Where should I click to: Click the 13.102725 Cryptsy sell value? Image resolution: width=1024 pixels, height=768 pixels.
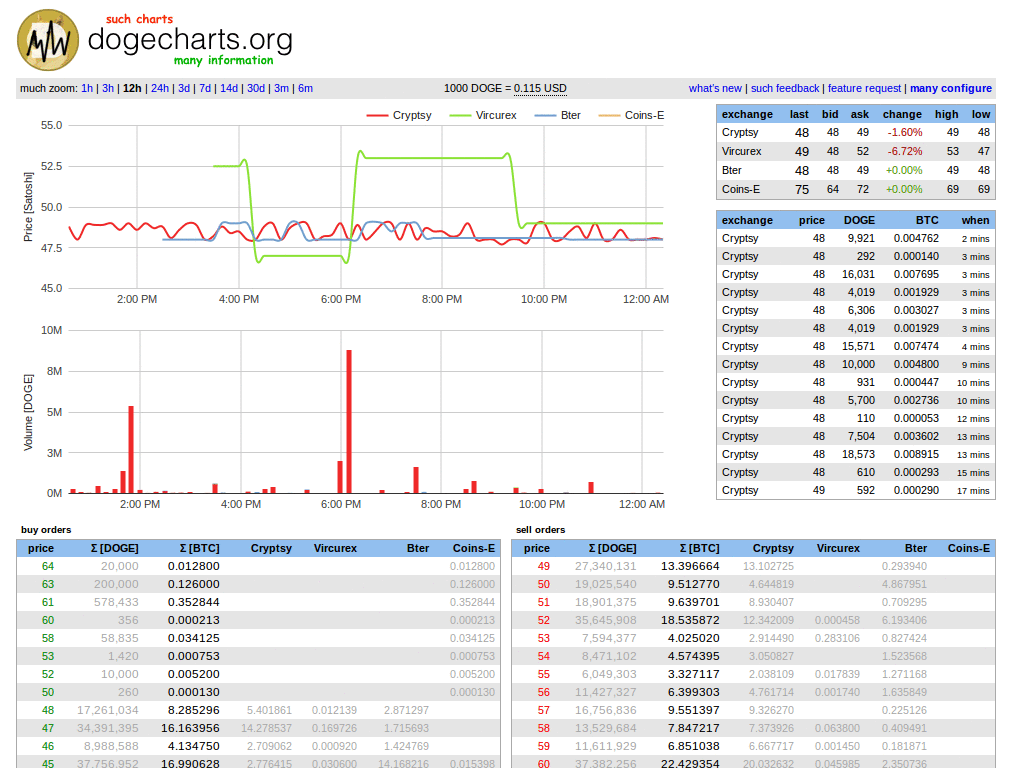pyautogui.click(x=768, y=566)
